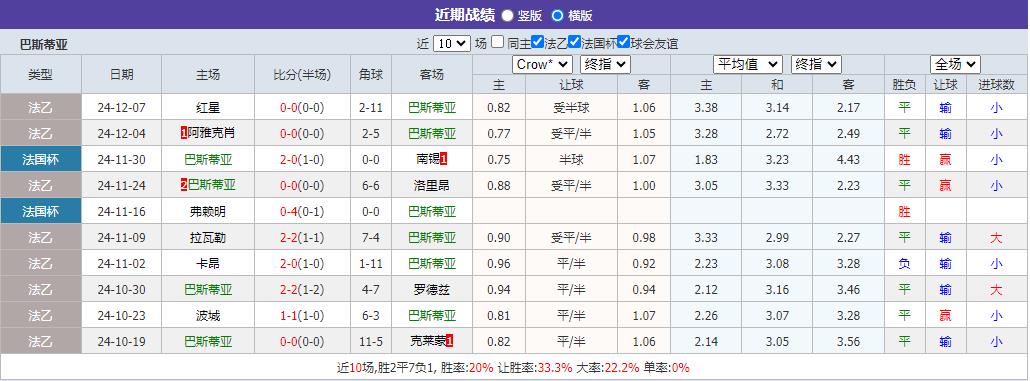1030x381 pixels.
Task: Click the odds value 1.83
Action: pyautogui.click(x=705, y=160)
